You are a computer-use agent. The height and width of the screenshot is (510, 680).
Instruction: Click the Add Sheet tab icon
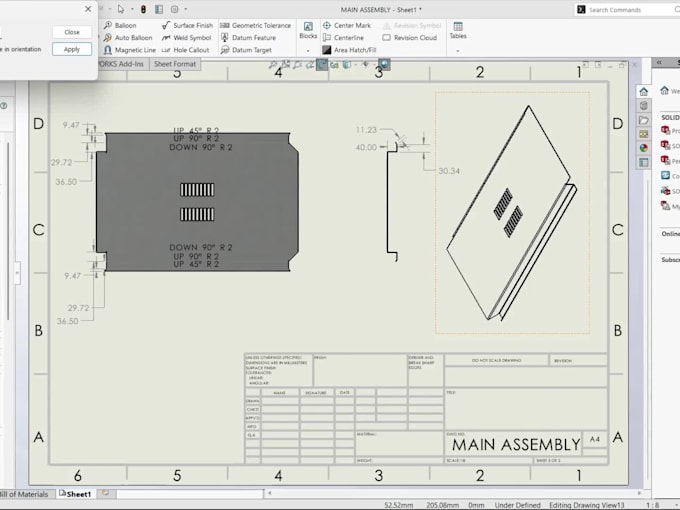tap(105, 493)
